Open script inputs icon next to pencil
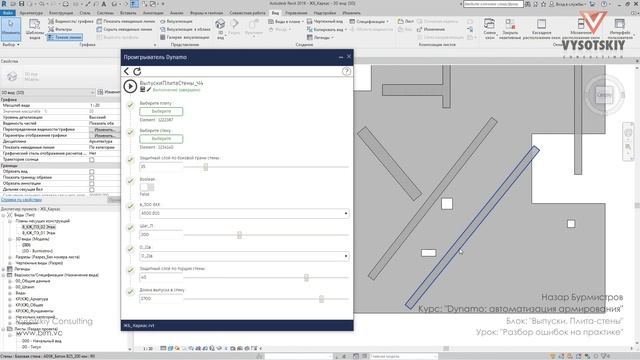Viewport: 640px width, 360px height. pos(142,89)
